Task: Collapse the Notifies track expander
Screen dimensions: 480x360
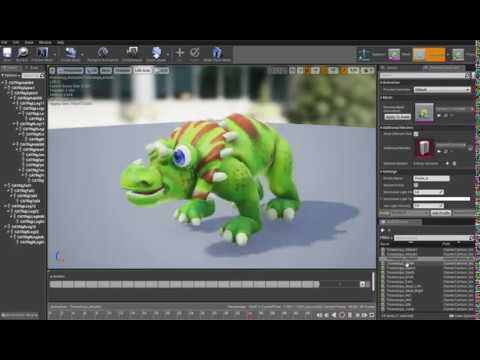Action: [x=51, y=276]
